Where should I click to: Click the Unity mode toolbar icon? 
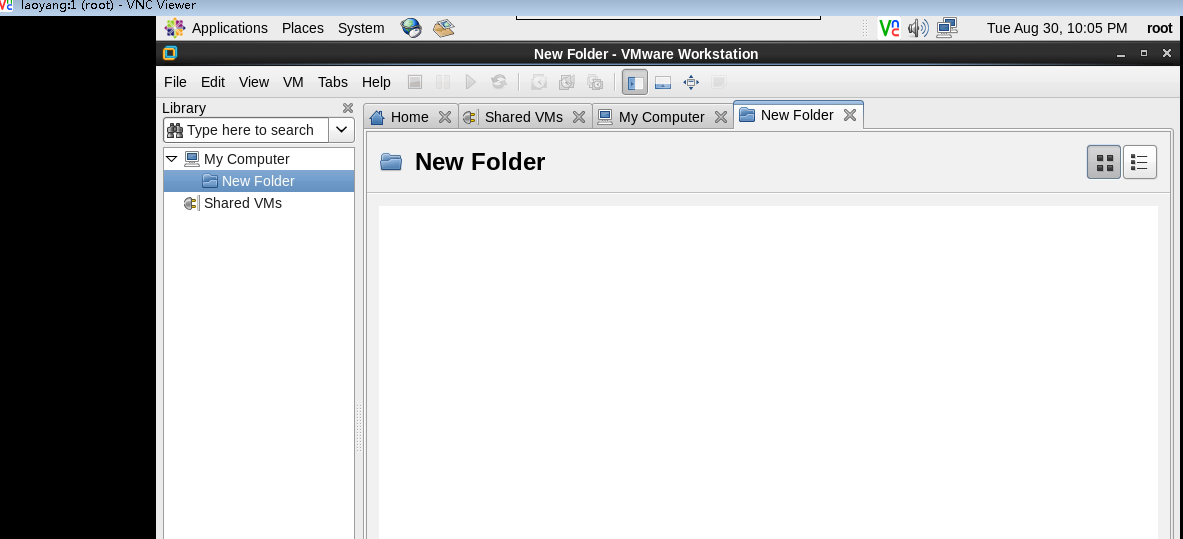tap(719, 82)
